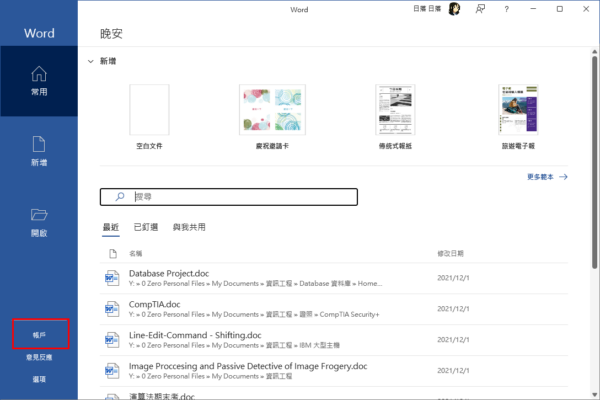600x400 pixels.
Task: Open the feedback person icon in title bar
Action: coord(480,9)
